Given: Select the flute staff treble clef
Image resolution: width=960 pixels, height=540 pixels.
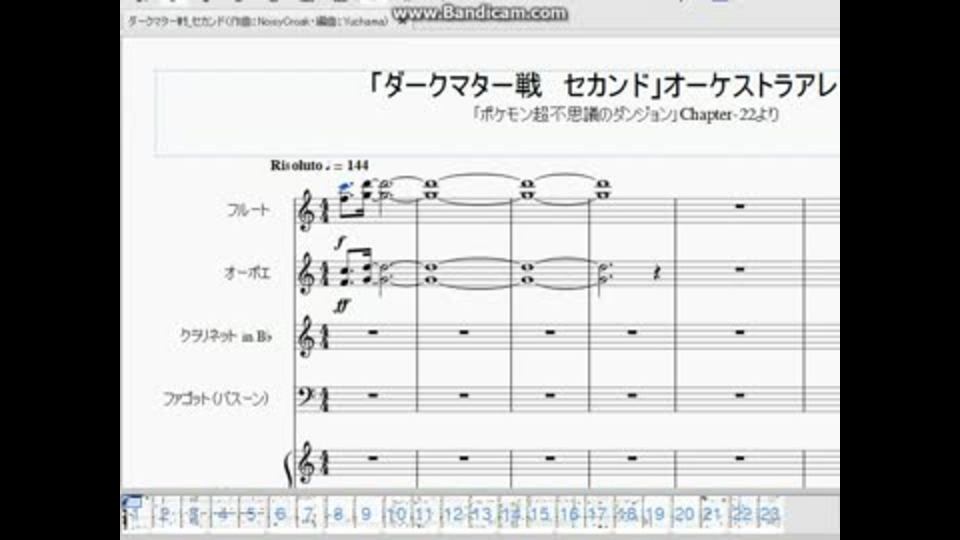Looking at the screenshot, I should pos(306,211).
